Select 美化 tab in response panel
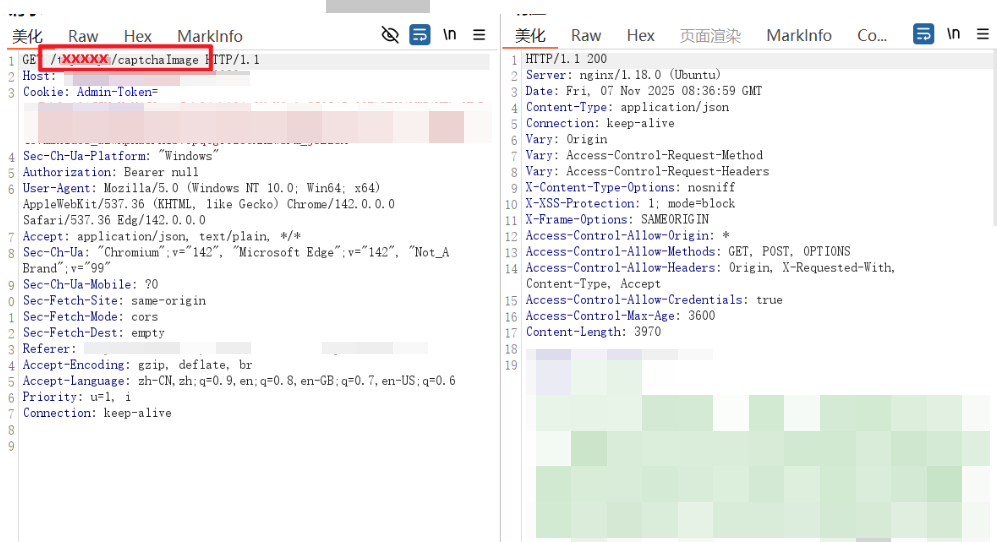997x542 pixels. pyautogui.click(x=530, y=36)
